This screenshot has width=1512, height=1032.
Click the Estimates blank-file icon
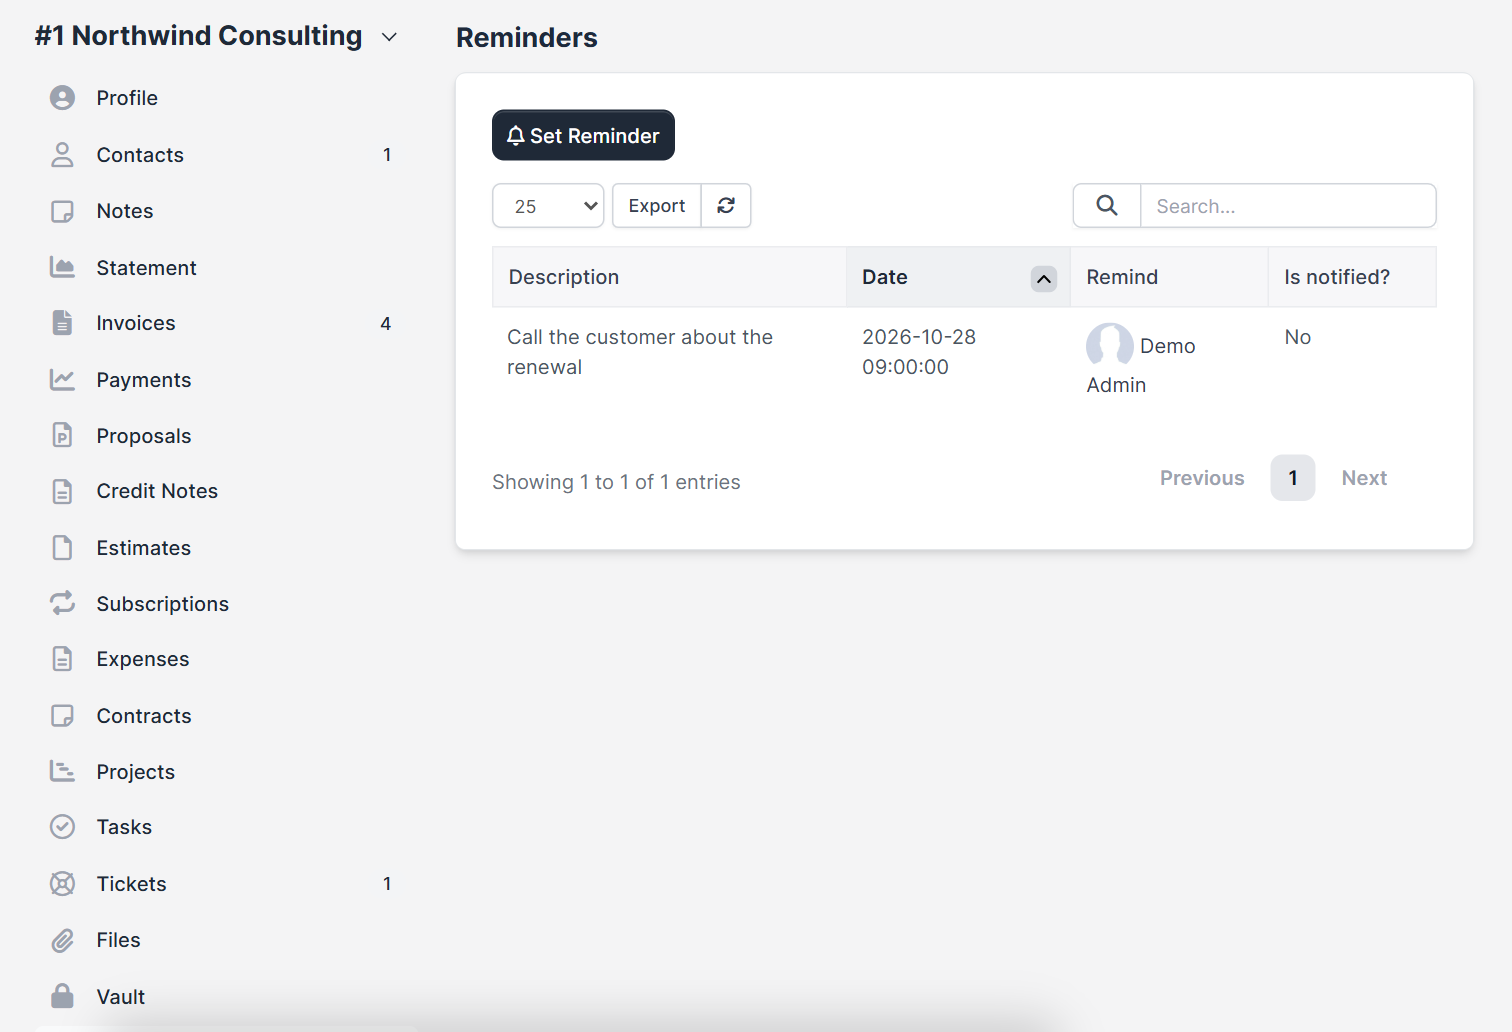click(x=62, y=547)
